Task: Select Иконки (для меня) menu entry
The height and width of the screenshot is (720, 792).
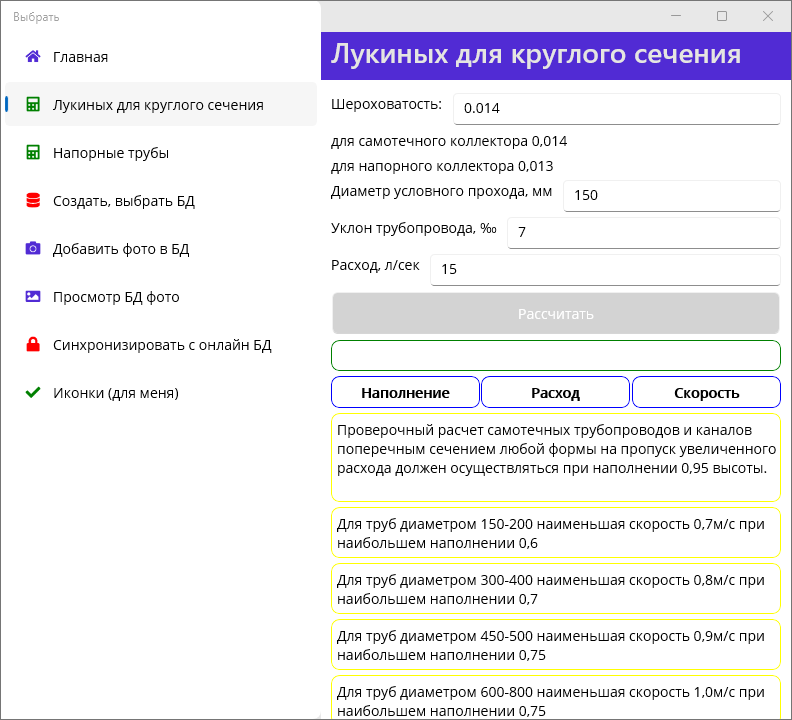Action: 116,393
